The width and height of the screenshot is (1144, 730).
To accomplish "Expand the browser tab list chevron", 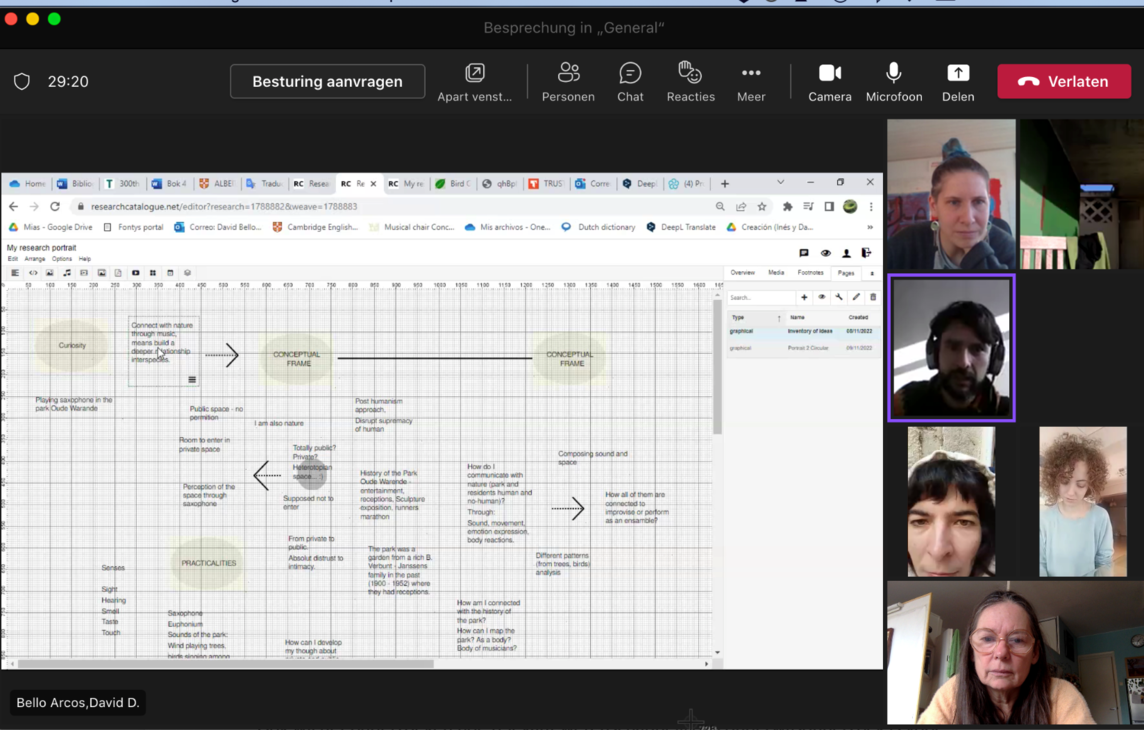I will pos(780,183).
